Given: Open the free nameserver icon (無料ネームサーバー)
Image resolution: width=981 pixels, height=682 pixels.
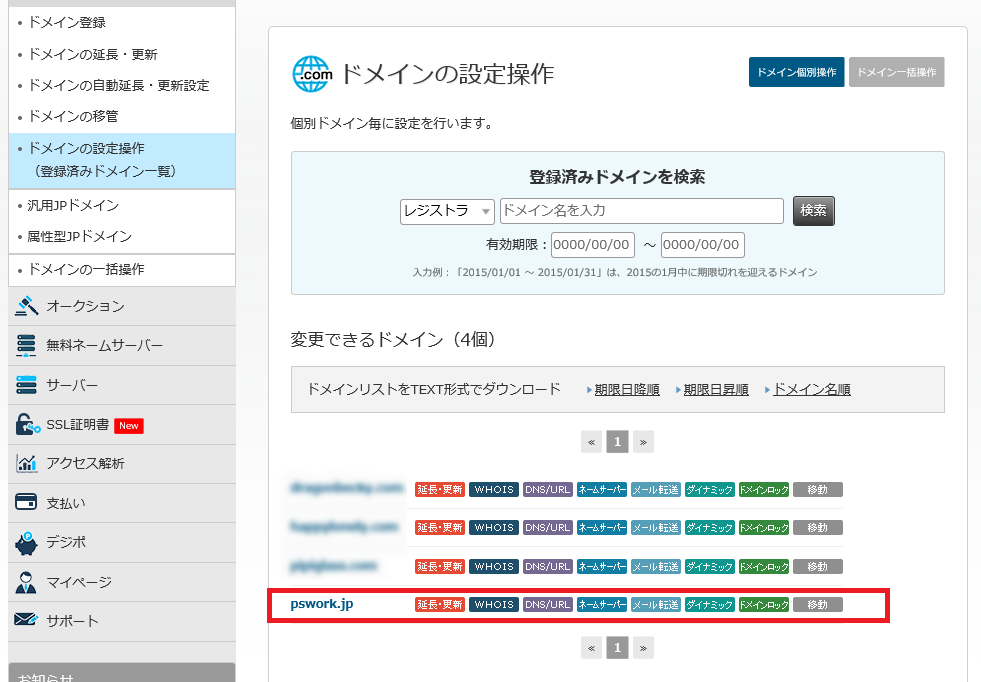Looking at the screenshot, I should tap(27, 346).
